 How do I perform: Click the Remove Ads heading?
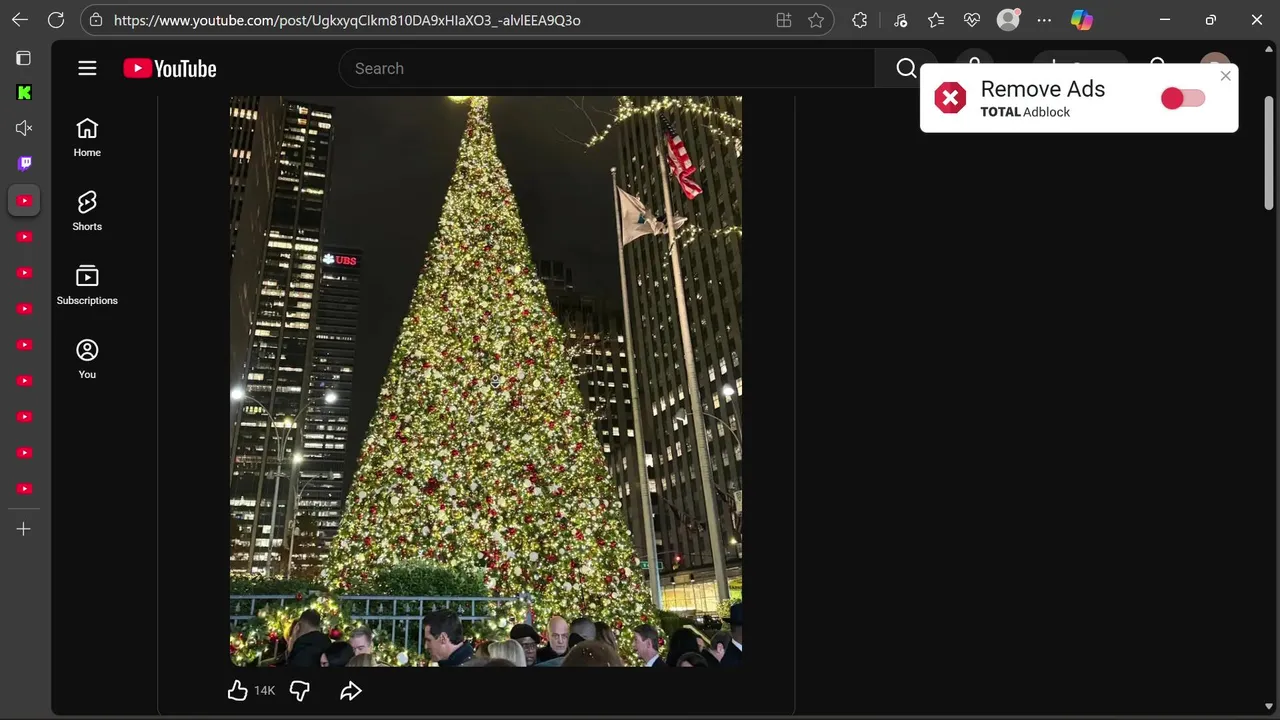[x=1042, y=89]
